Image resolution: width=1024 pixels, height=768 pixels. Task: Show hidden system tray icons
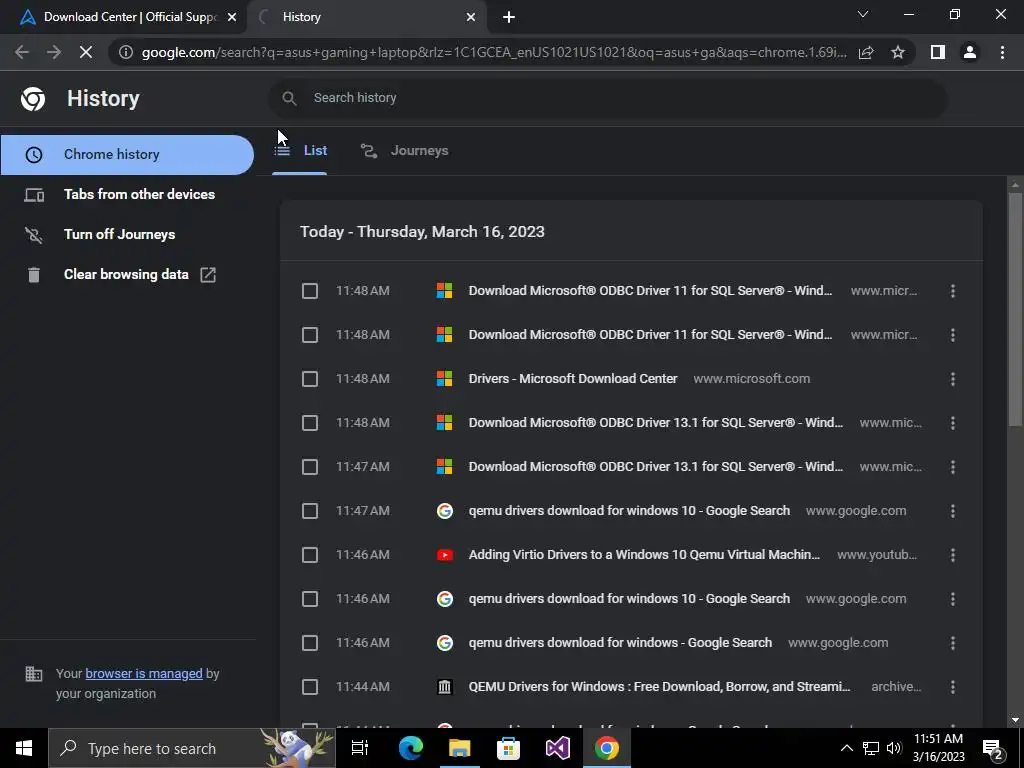846,748
